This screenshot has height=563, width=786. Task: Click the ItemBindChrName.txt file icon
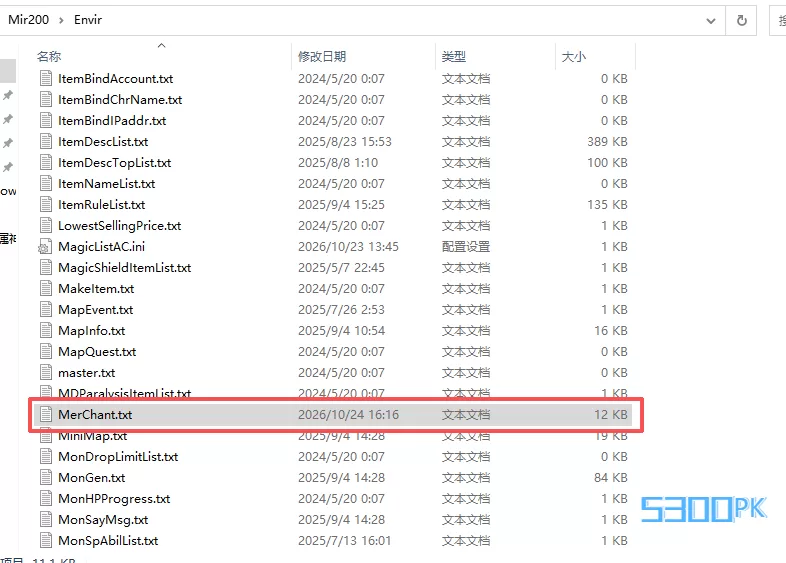46,100
